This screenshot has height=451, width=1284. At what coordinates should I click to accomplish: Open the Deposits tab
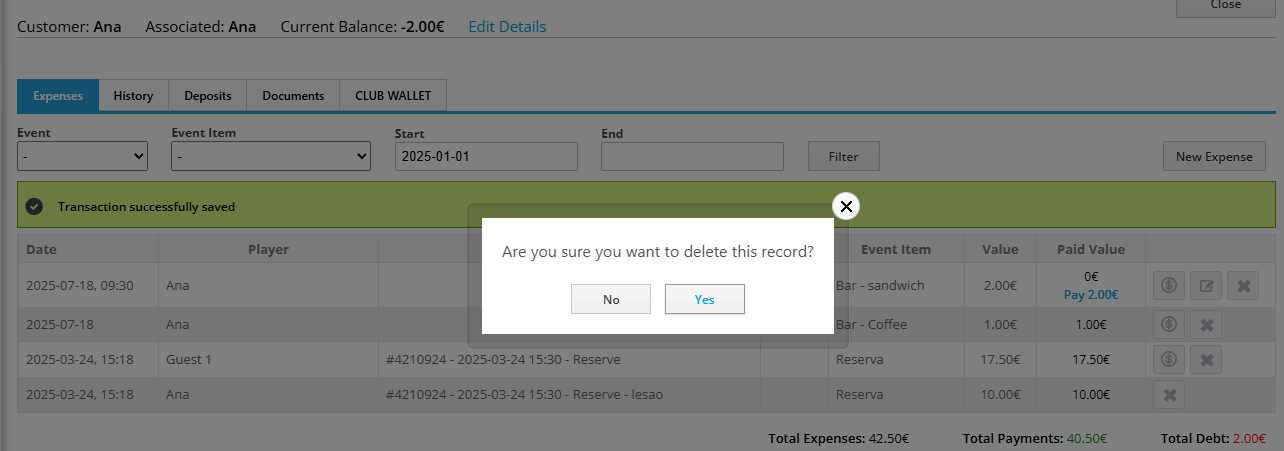207,96
